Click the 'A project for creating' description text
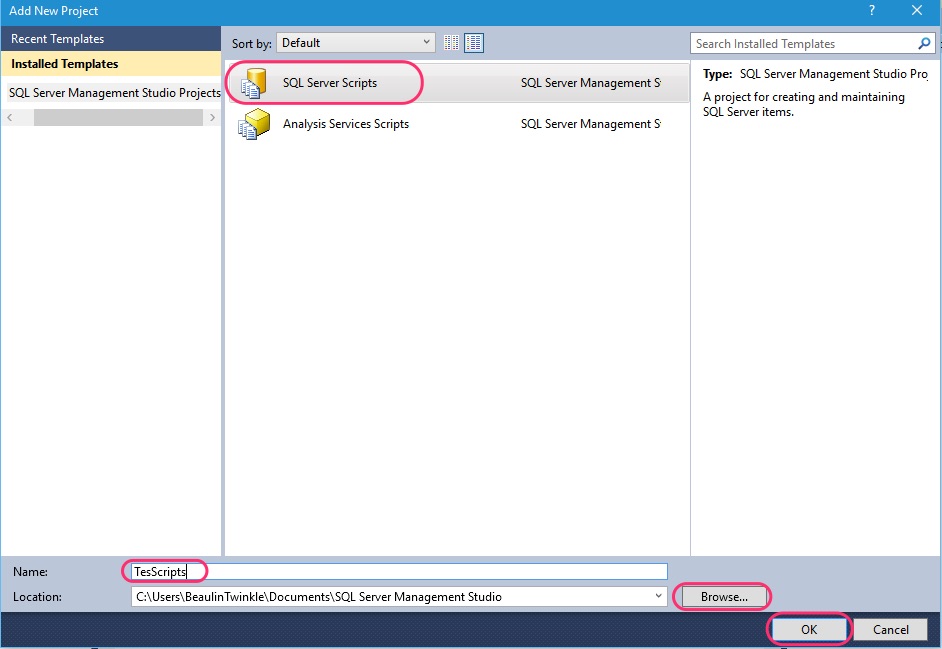 click(803, 105)
